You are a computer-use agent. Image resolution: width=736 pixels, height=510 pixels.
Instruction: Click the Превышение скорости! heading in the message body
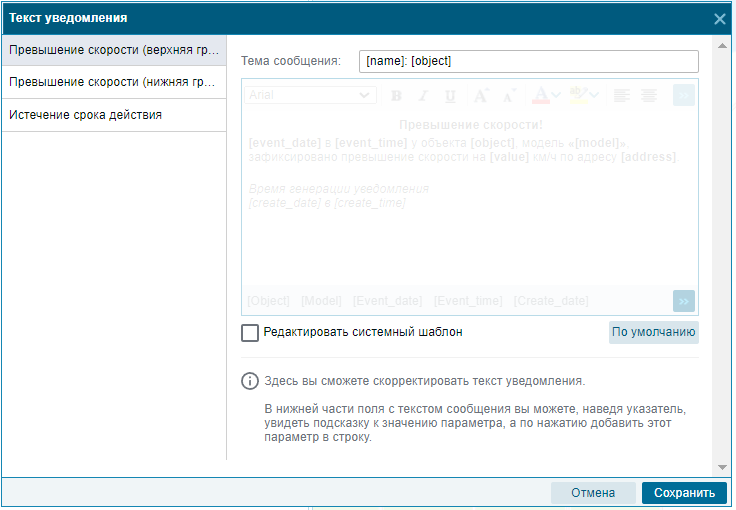(x=471, y=125)
